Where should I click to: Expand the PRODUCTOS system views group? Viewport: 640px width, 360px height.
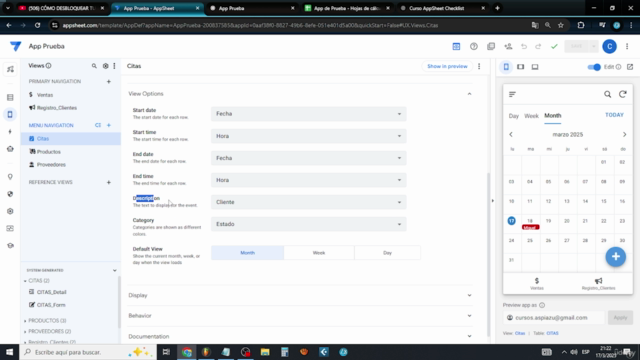pyautogui.click(x=25, y=320)
